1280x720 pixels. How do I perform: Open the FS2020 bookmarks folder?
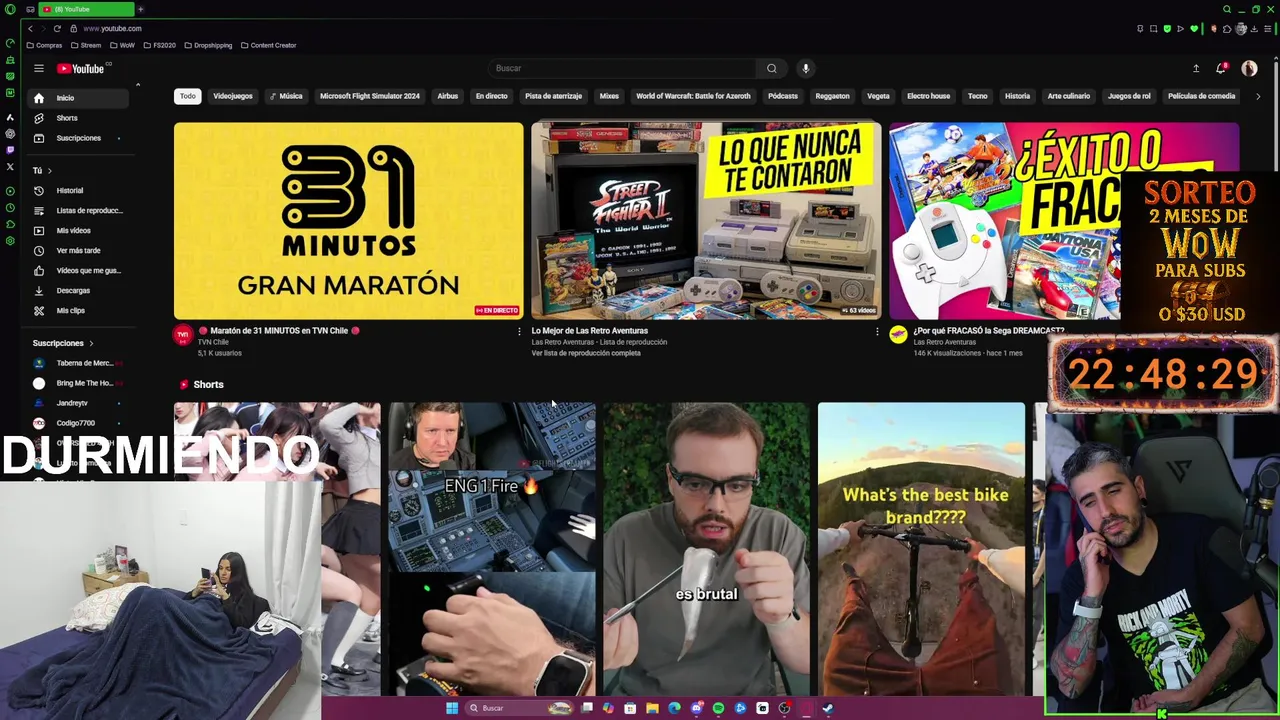click(x=159, y=45)
